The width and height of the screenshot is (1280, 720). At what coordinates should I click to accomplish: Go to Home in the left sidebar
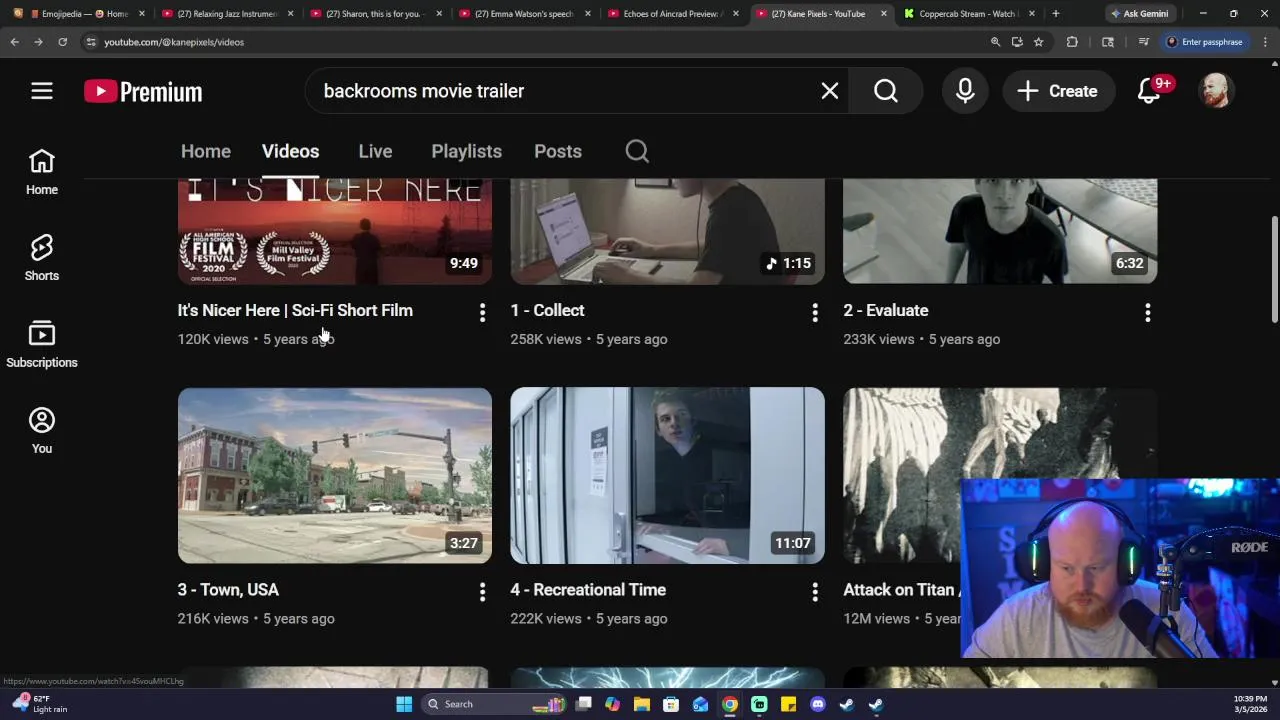click(x=42, y=172)
